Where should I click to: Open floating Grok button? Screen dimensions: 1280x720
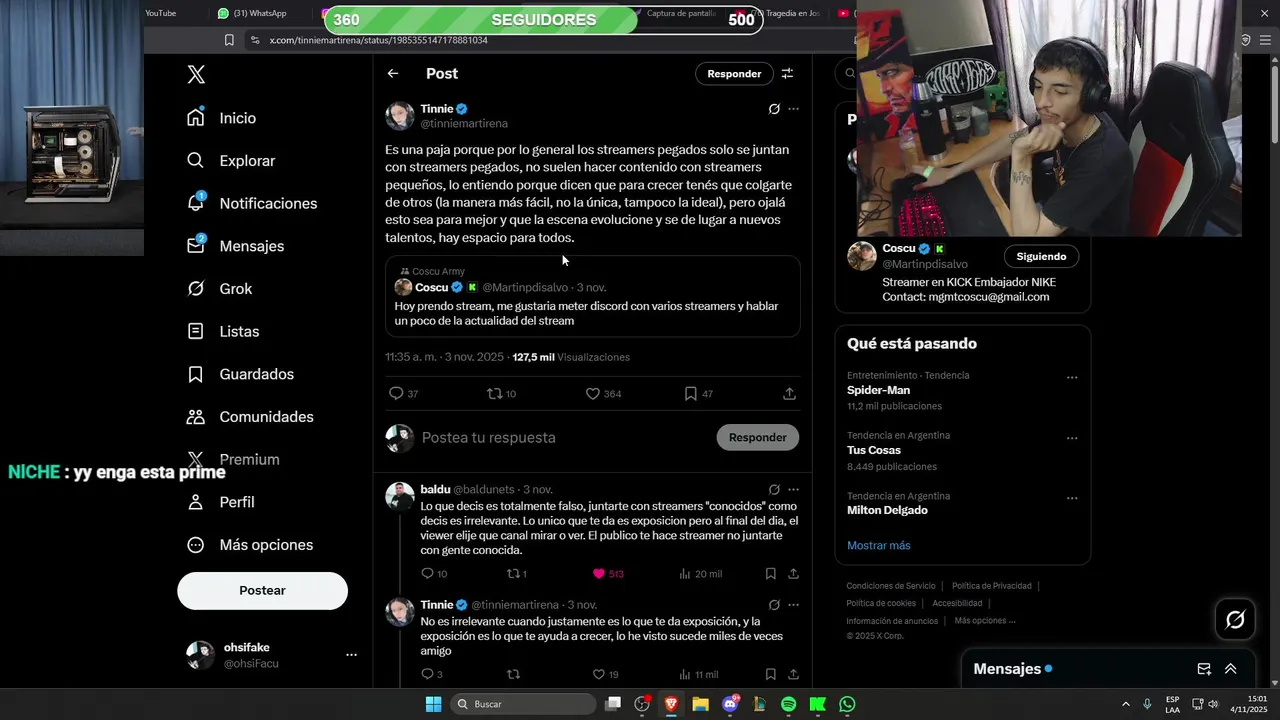pos(1235,620)
